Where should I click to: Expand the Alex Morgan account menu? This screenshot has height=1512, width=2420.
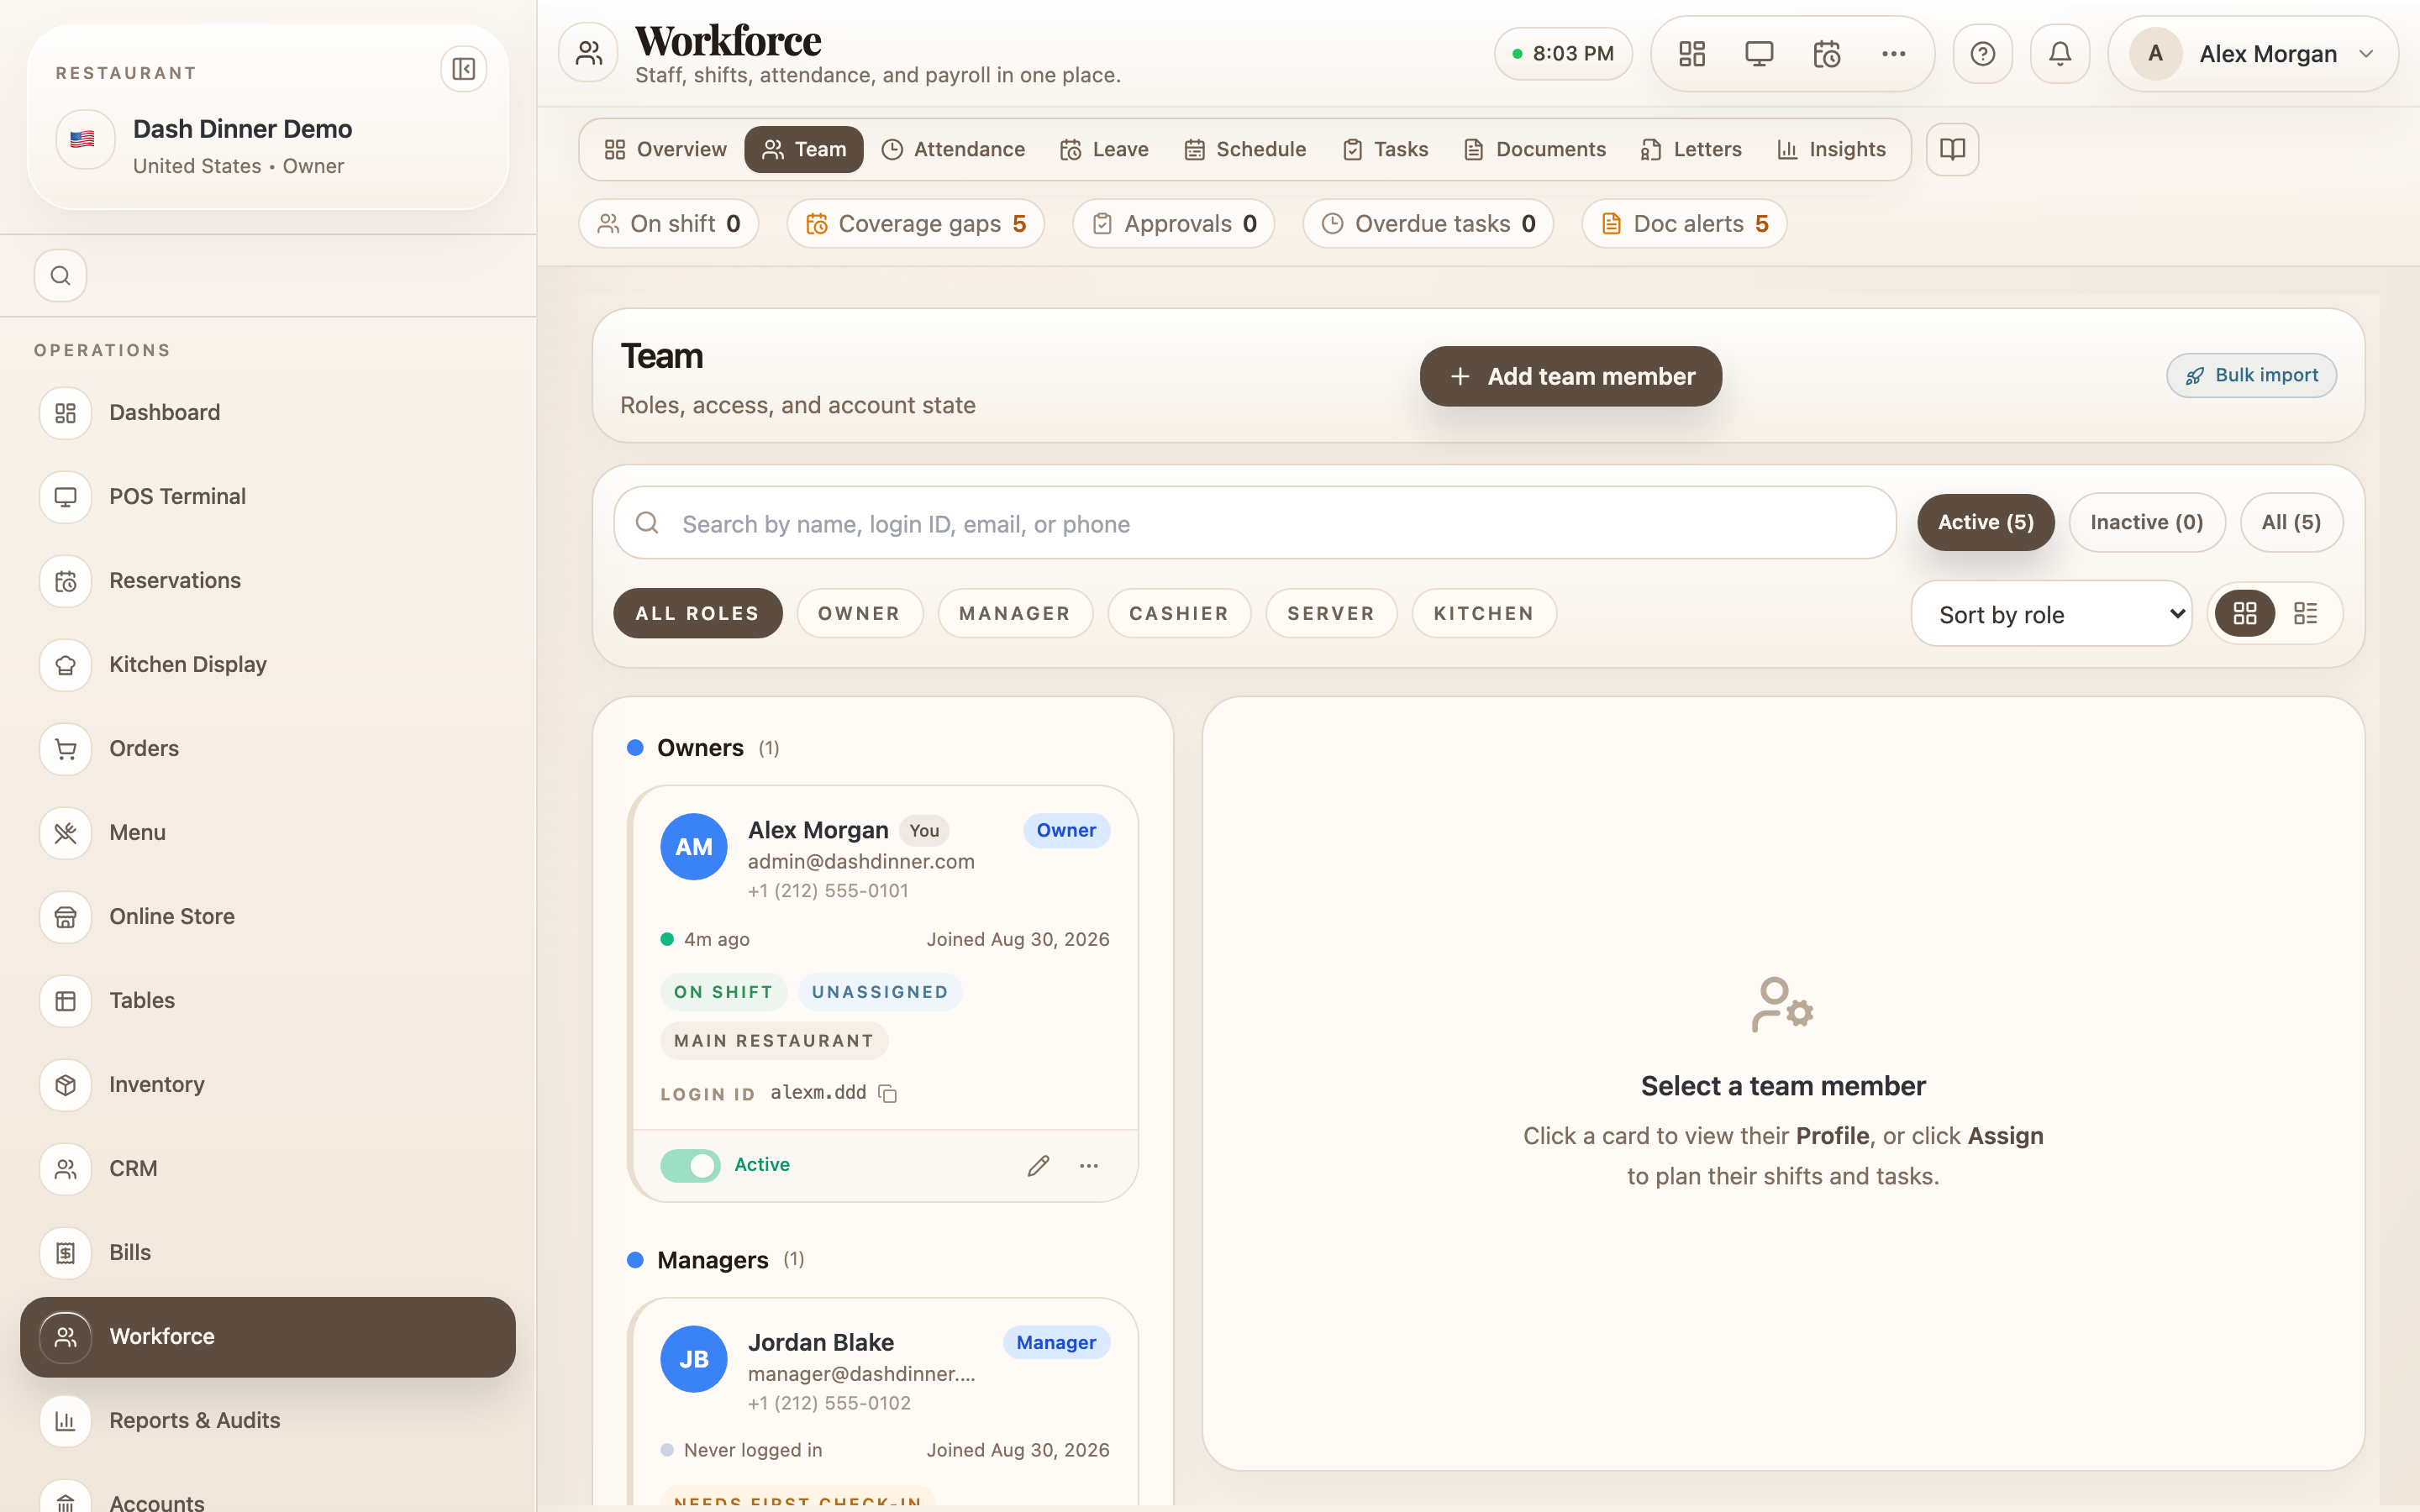pos(2253,54)
